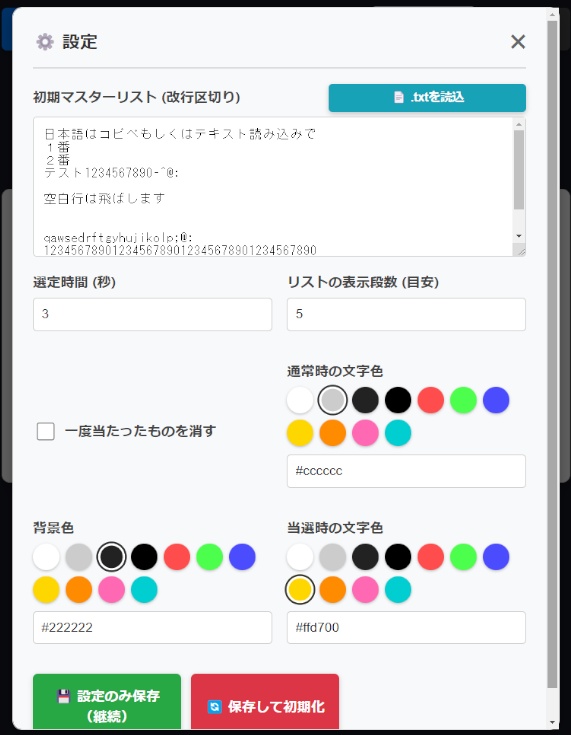Pick red swatch under 当選時の文字色
The height and width of the screenshot is (735, 571).
(x=431, y=557)
